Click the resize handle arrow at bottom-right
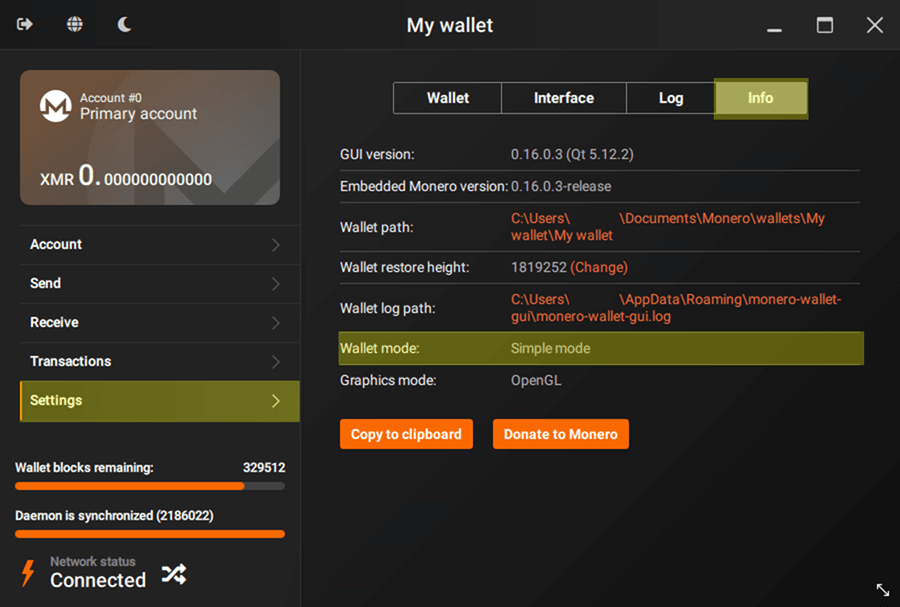This screenshot has width=900, height=607. click(882, 591)
